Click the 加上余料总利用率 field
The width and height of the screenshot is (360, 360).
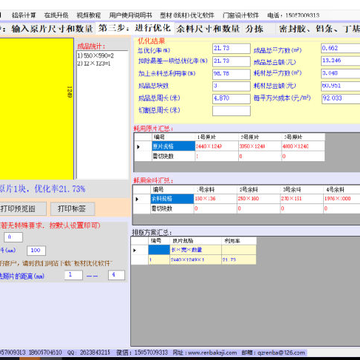[231, 74]
